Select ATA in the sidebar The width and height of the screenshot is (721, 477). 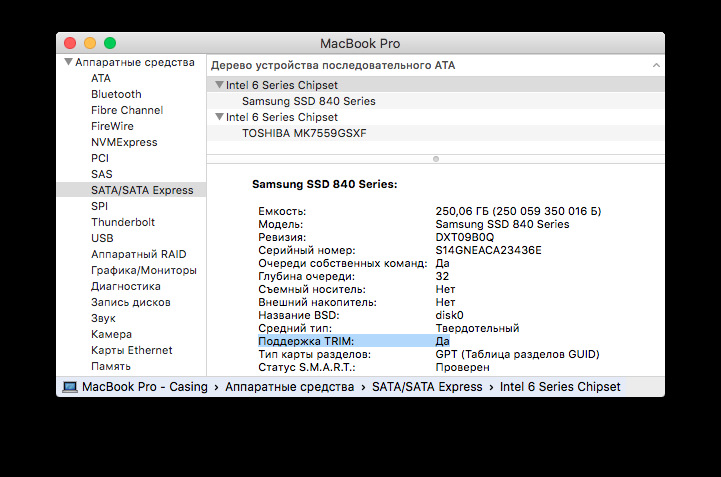click(101, 78)
